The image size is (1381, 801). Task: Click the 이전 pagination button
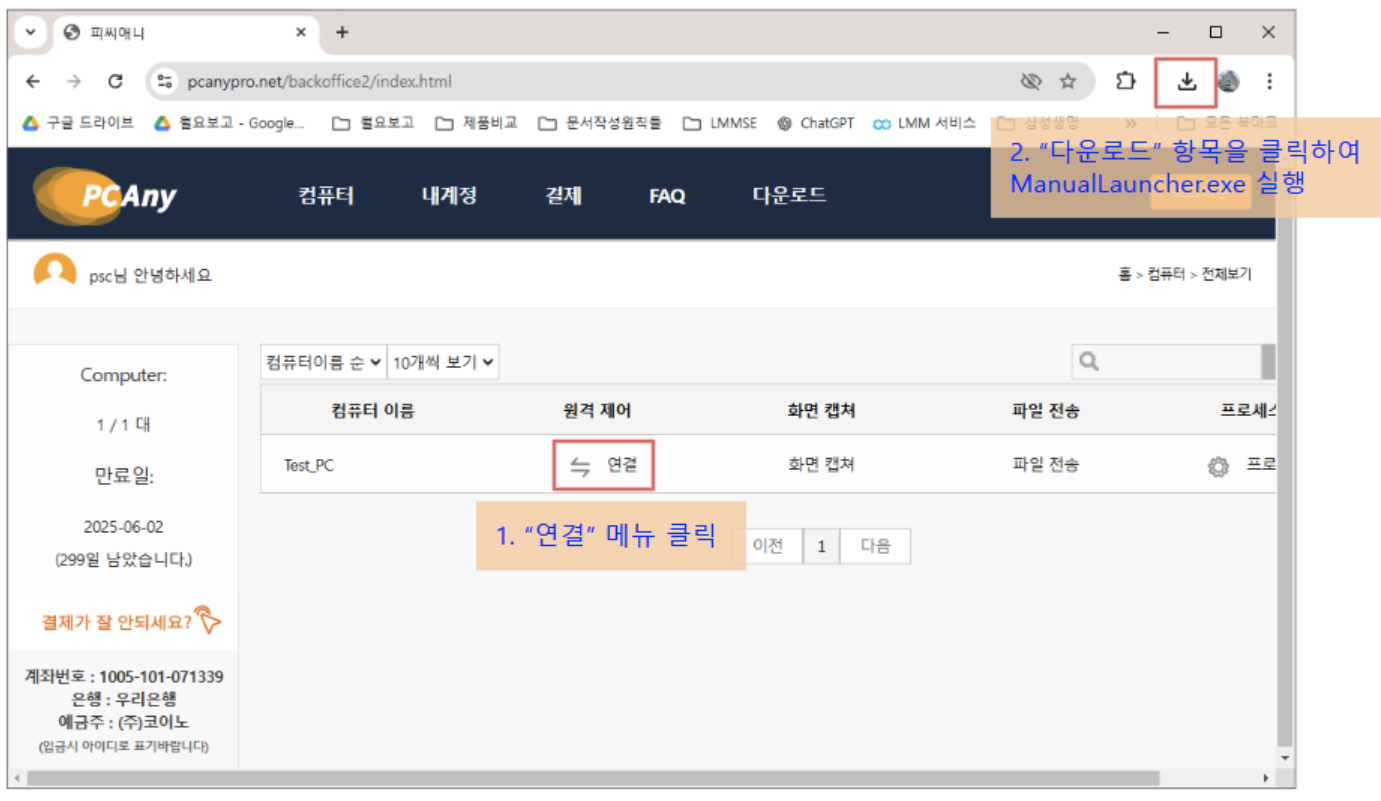tap(768, 546)
